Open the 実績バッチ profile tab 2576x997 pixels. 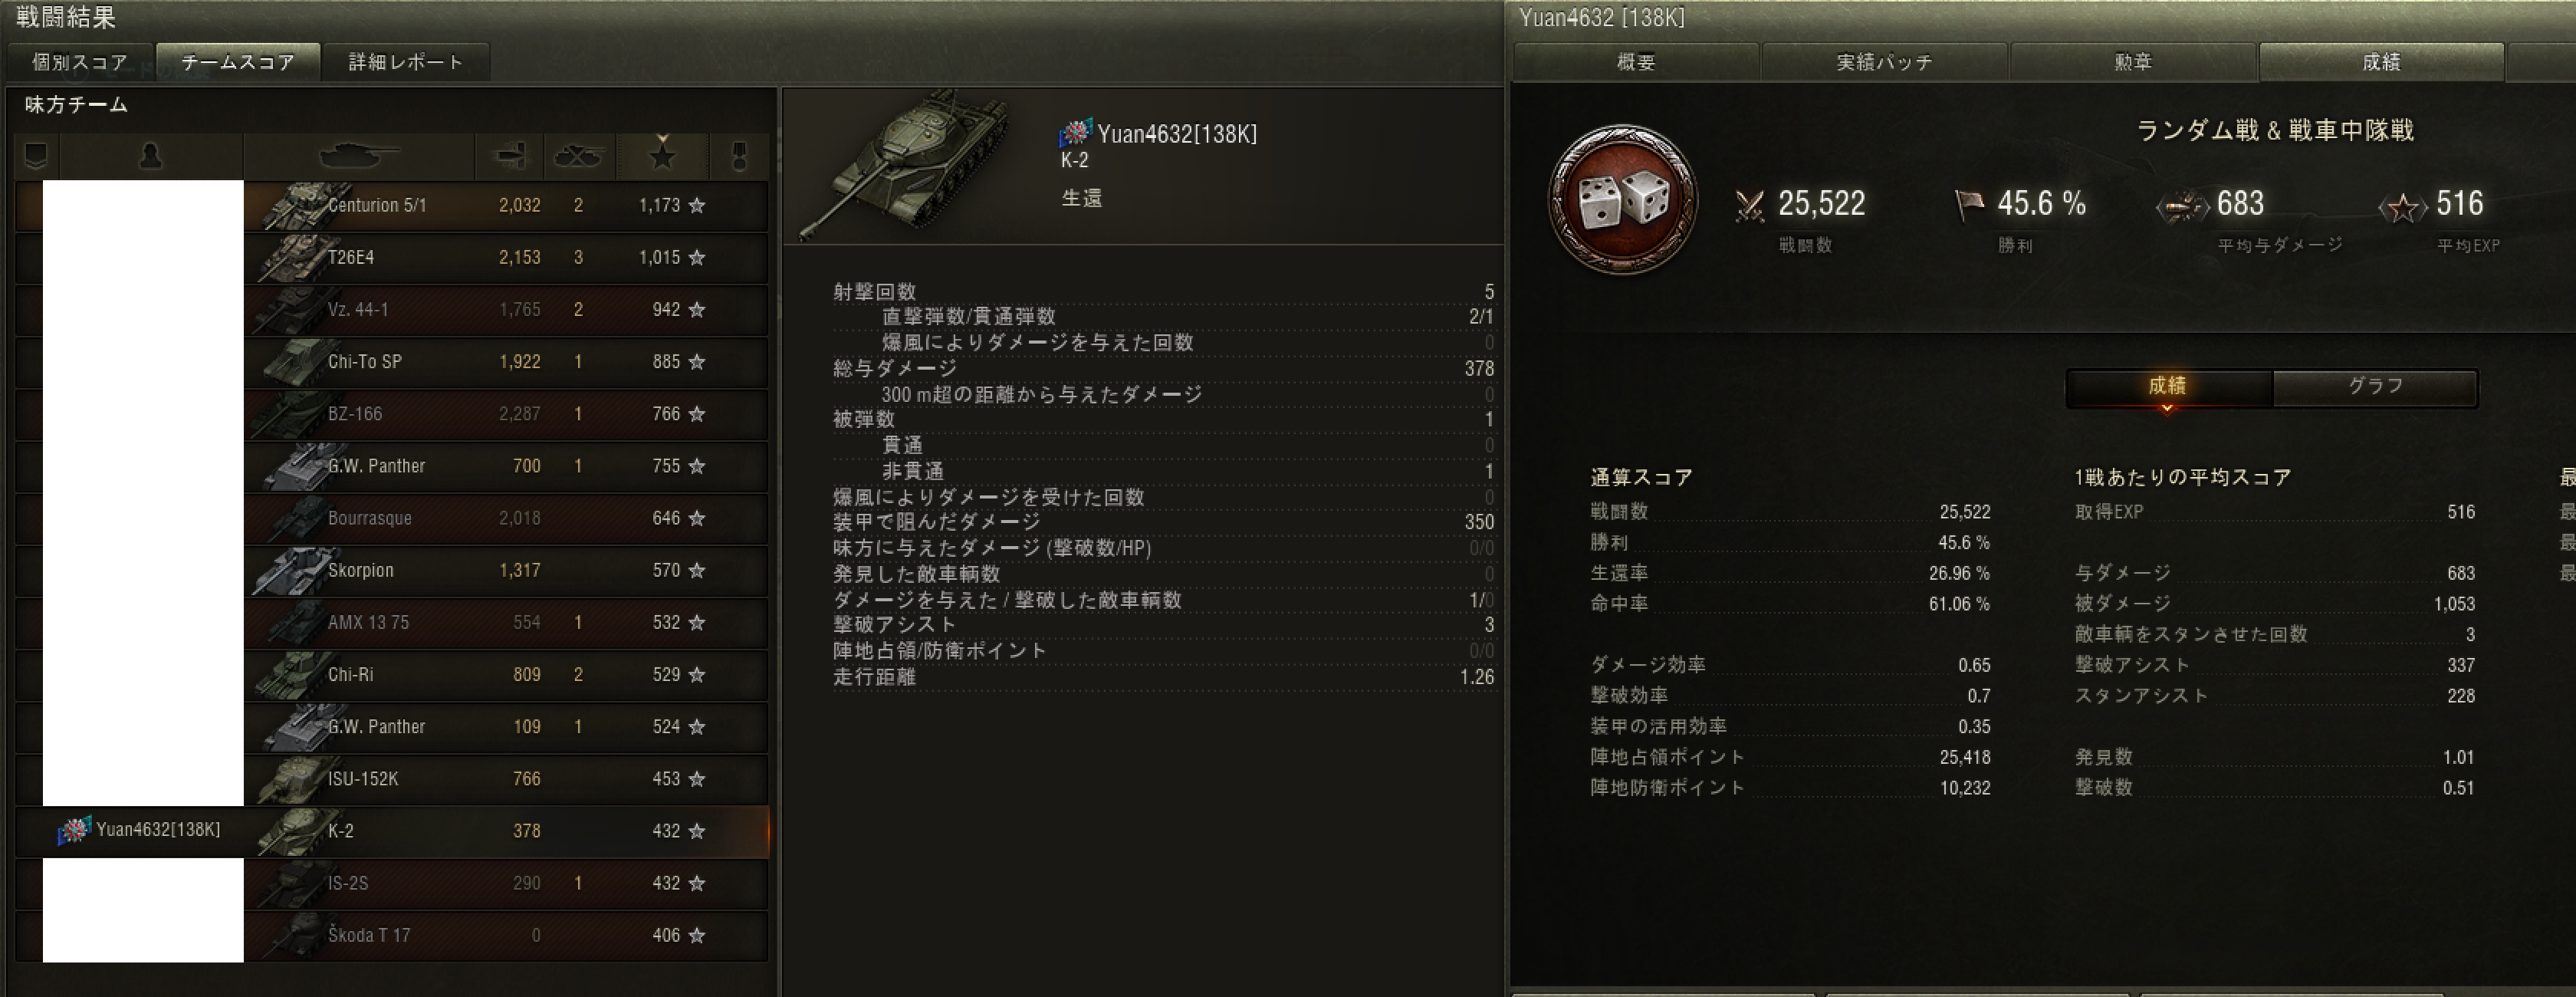point(1884,62)
